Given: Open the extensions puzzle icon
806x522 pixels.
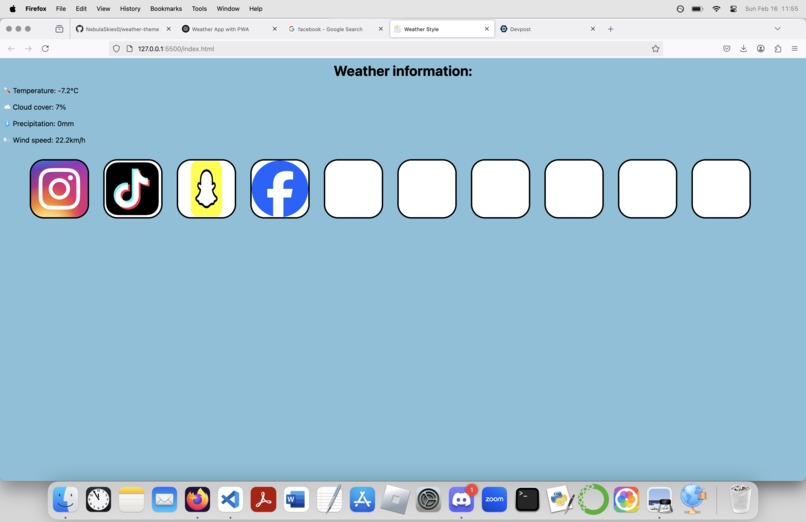Looking at the screenshot, I should [778, 48].
